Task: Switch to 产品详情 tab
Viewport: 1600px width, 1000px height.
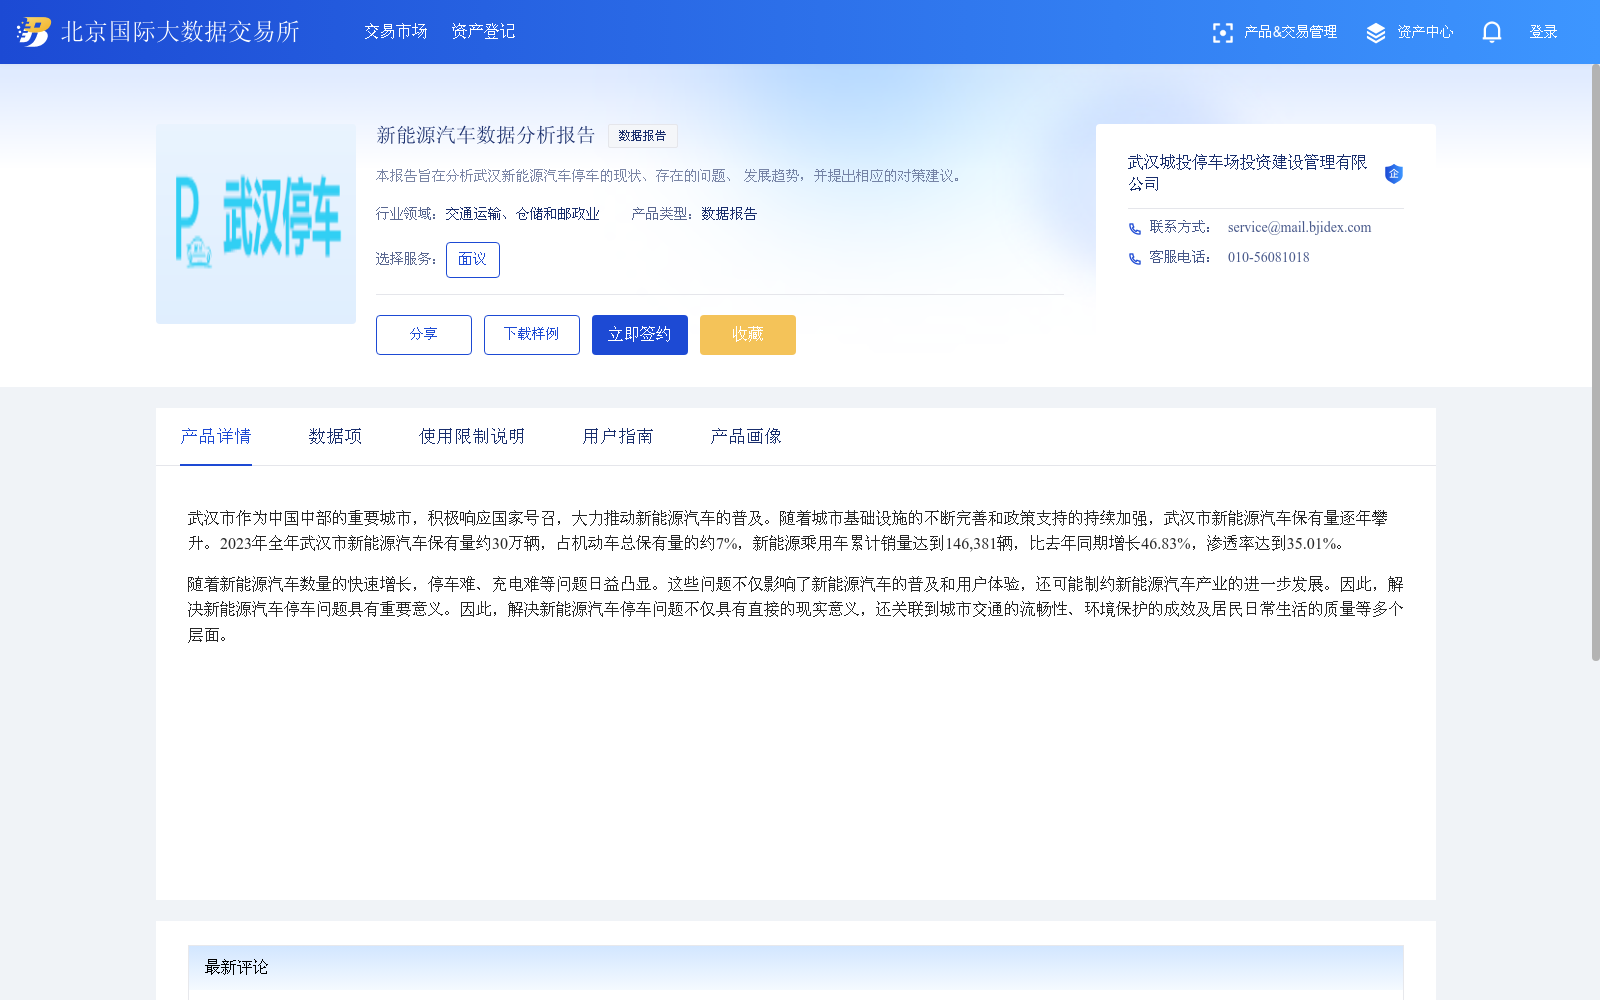Action: click(216, 437)
